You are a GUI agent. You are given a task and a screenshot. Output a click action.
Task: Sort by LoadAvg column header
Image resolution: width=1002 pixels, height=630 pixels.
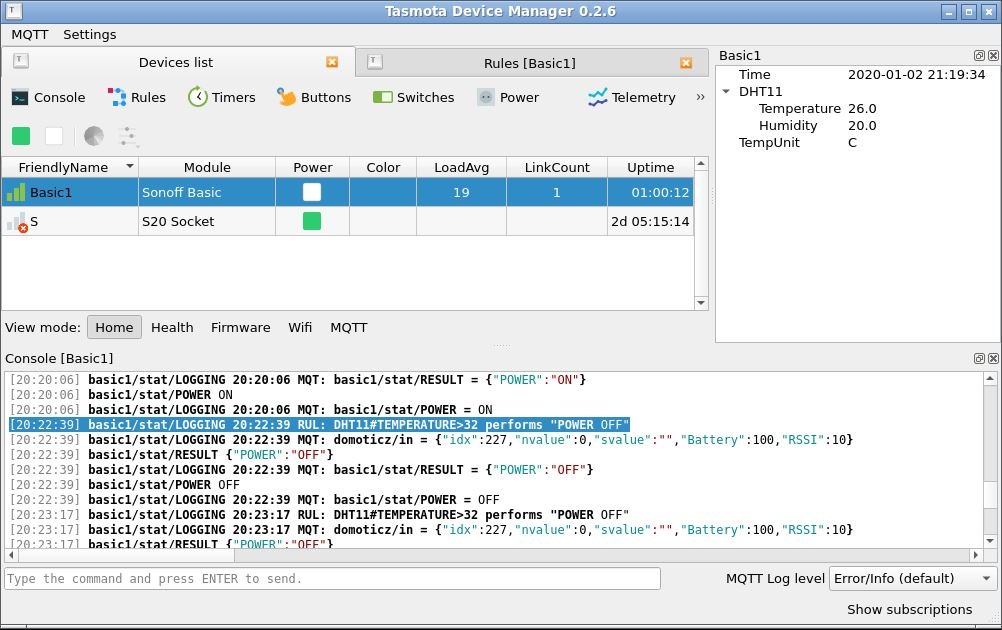(461, 167)
